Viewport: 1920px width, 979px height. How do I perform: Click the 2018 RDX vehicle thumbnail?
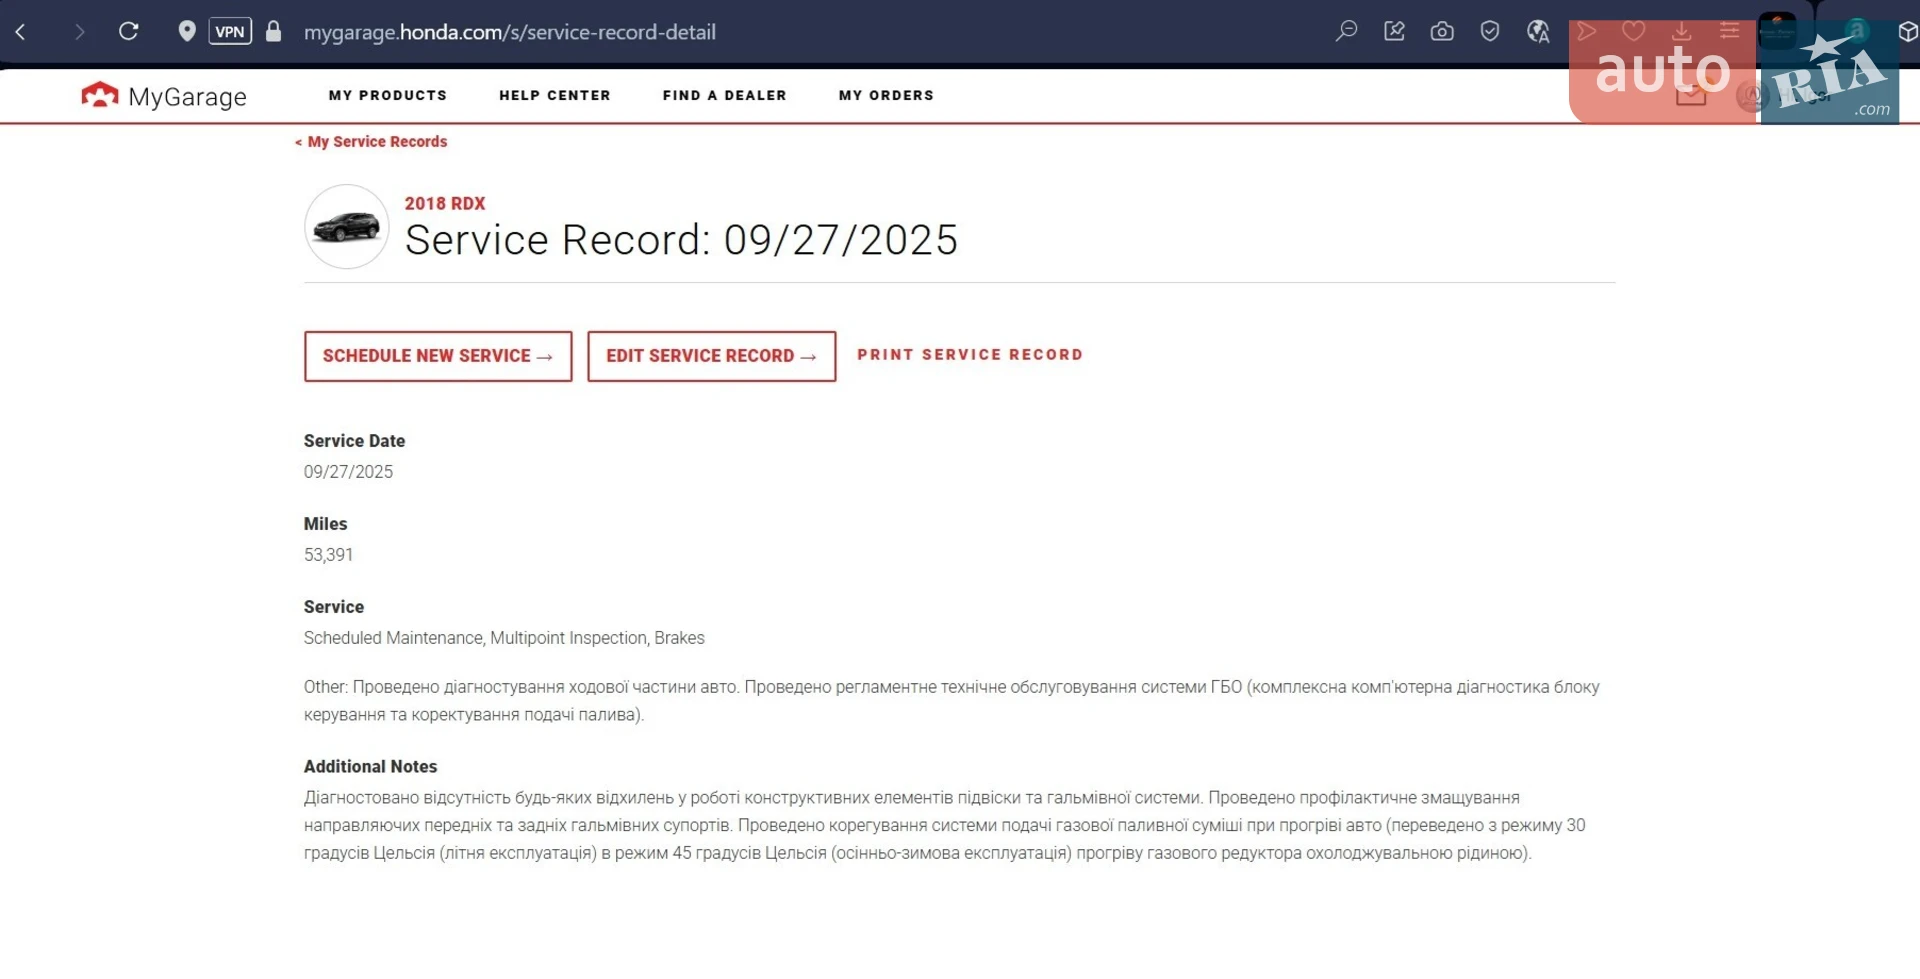347,227
